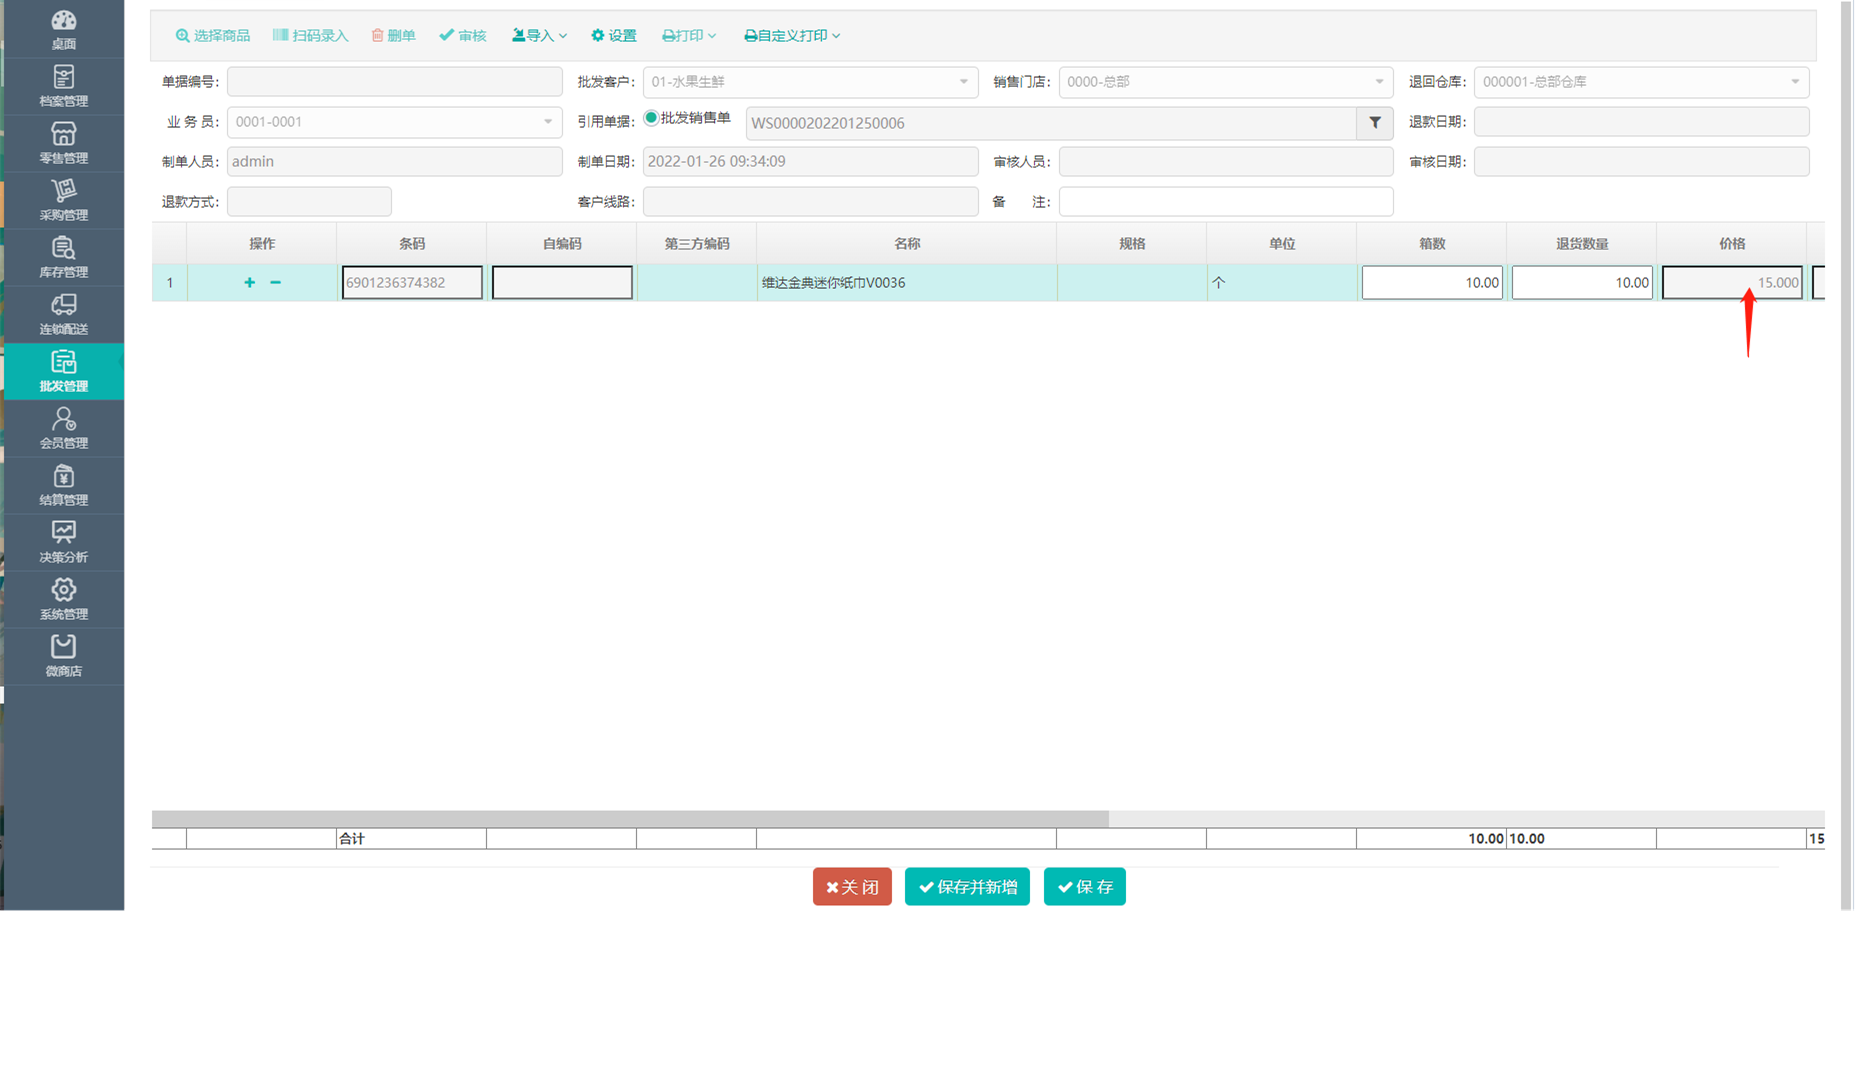The height and width of the screenshot is (1080, 1862).
Task: Open the 批发客户 dropdown
Action: [x=810, y=82]
